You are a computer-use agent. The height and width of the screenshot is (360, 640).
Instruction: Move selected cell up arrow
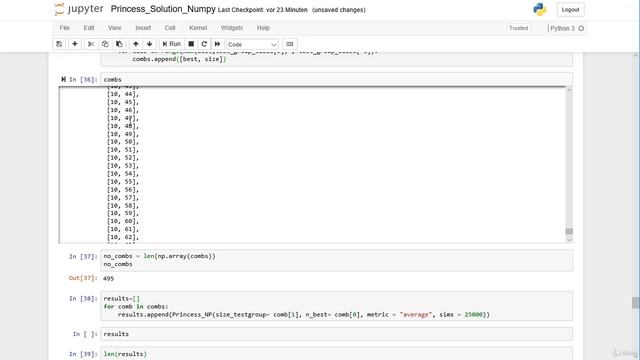pyautogui.click(x=136, y=44)
